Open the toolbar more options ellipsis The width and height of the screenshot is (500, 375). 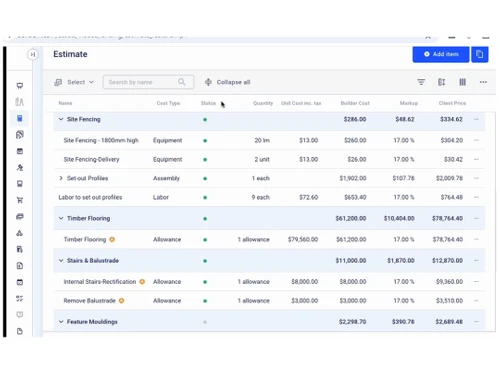[x=483, y=82]
